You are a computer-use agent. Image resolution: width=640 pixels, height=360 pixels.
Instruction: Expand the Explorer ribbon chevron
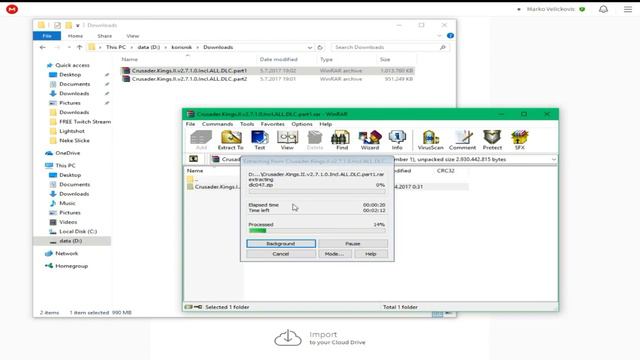tap(439, 36)
